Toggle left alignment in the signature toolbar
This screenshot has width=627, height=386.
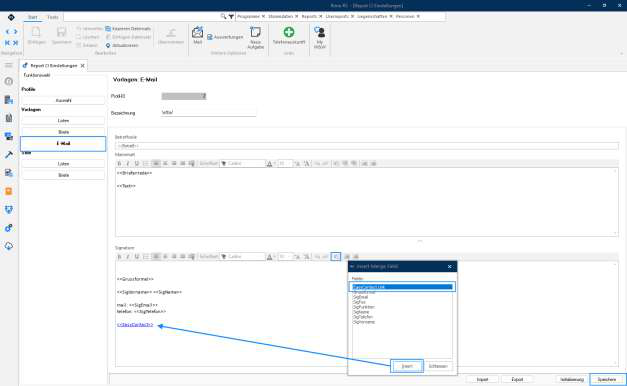click(156, 256)
